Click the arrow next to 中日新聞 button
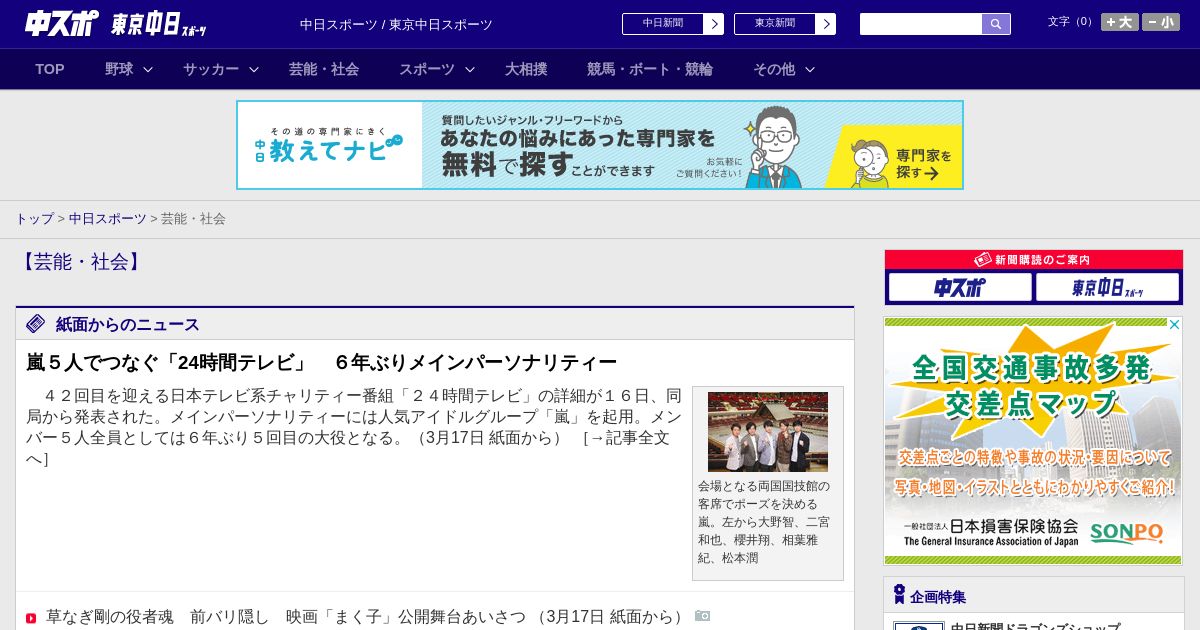This screenshot has height=630, width=1200. coord(713,24)
